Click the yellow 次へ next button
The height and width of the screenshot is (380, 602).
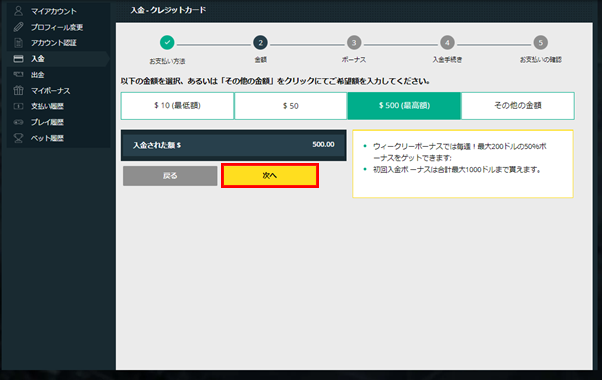click(x=270, y=175)
